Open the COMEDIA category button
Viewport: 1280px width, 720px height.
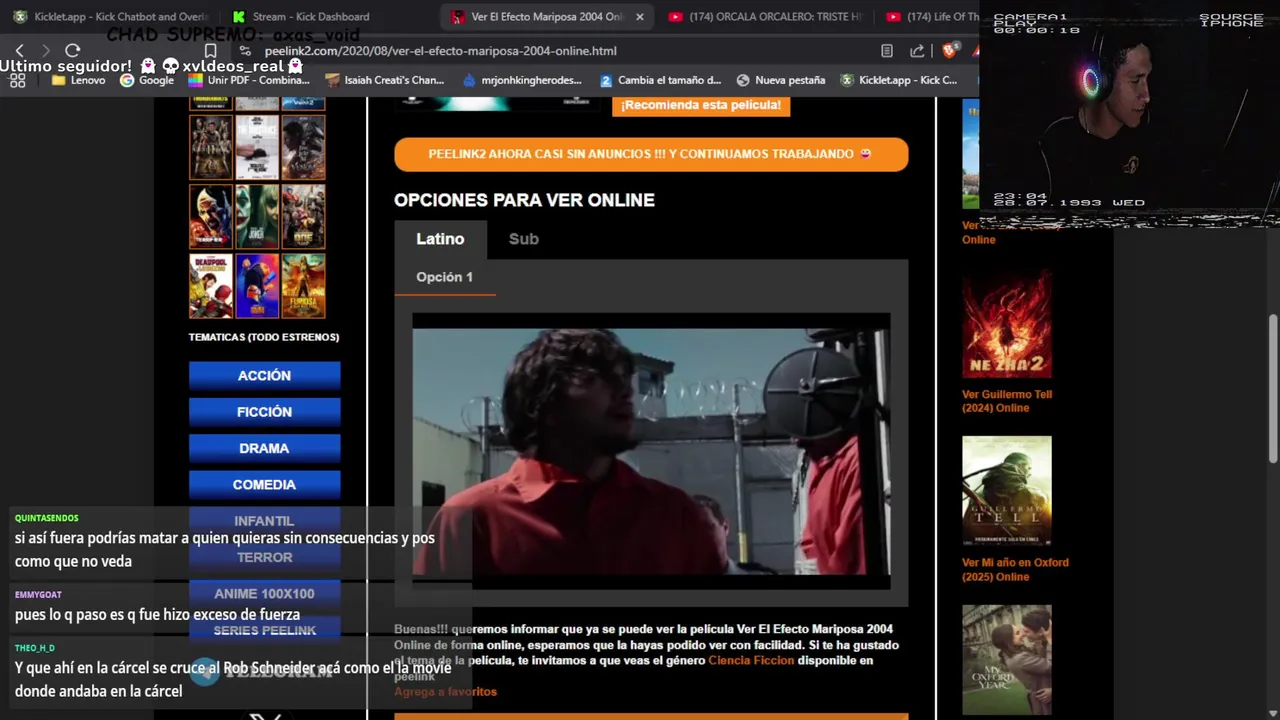tap(264, 484)
